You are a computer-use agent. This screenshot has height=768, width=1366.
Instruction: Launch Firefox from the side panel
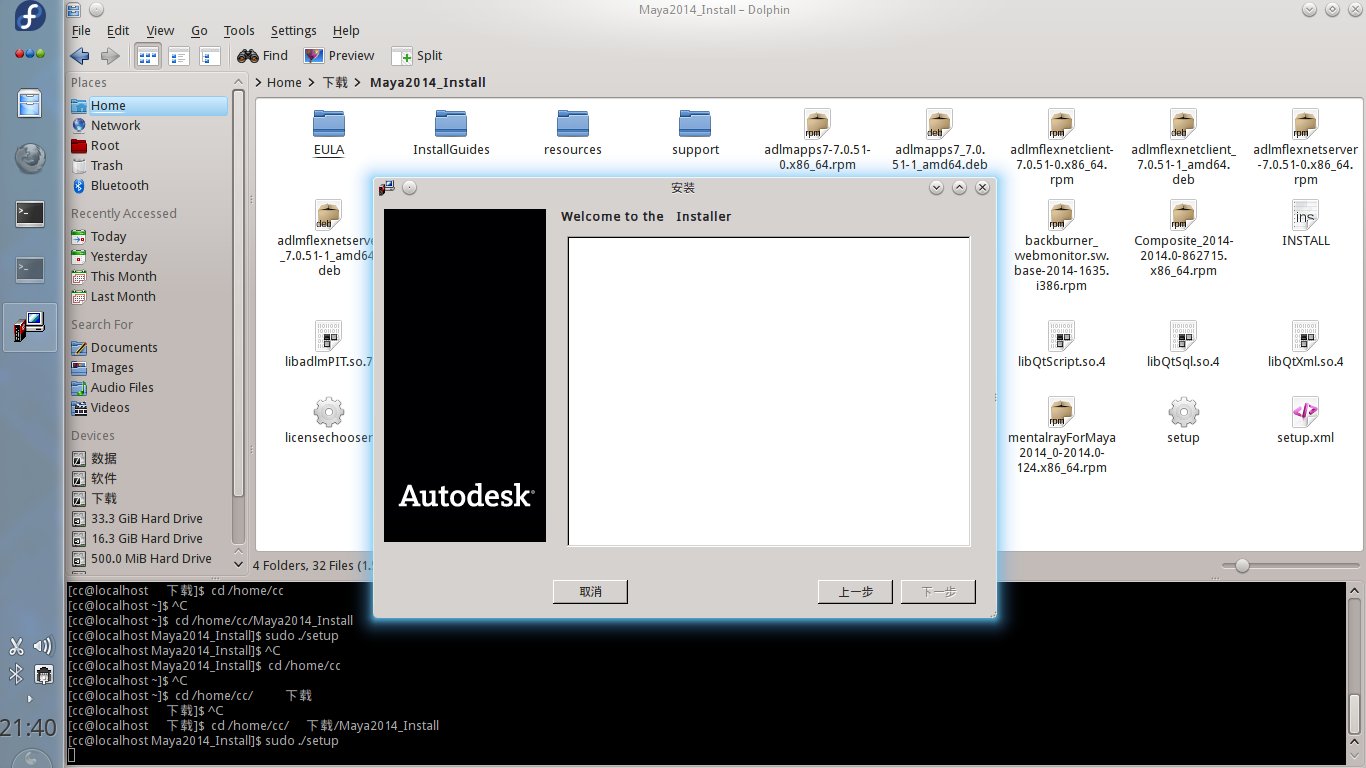point(30,158)
